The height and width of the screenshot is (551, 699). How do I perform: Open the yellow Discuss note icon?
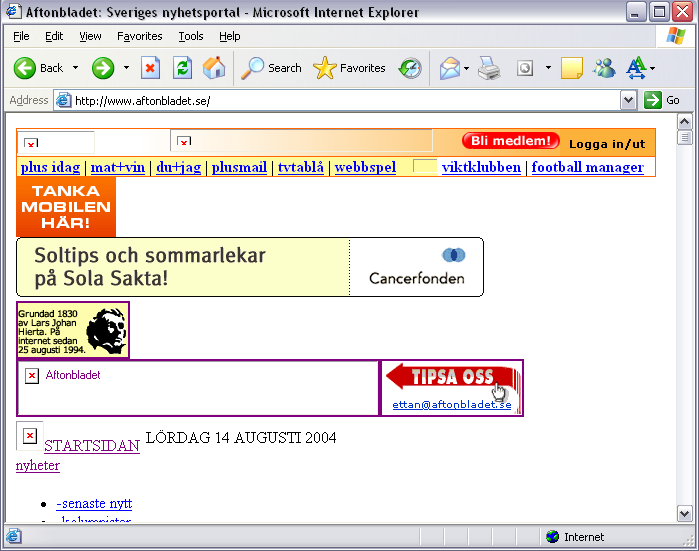[x=572, y=68]
